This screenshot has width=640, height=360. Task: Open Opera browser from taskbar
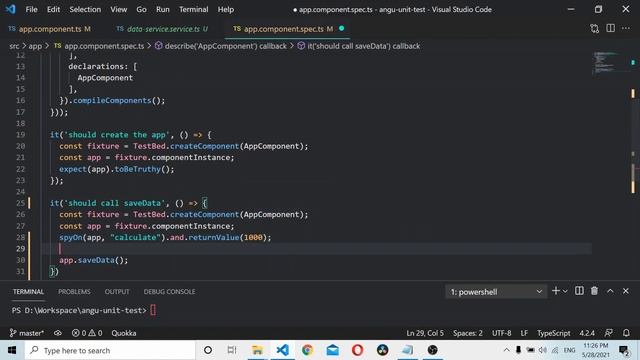point(358,350)
